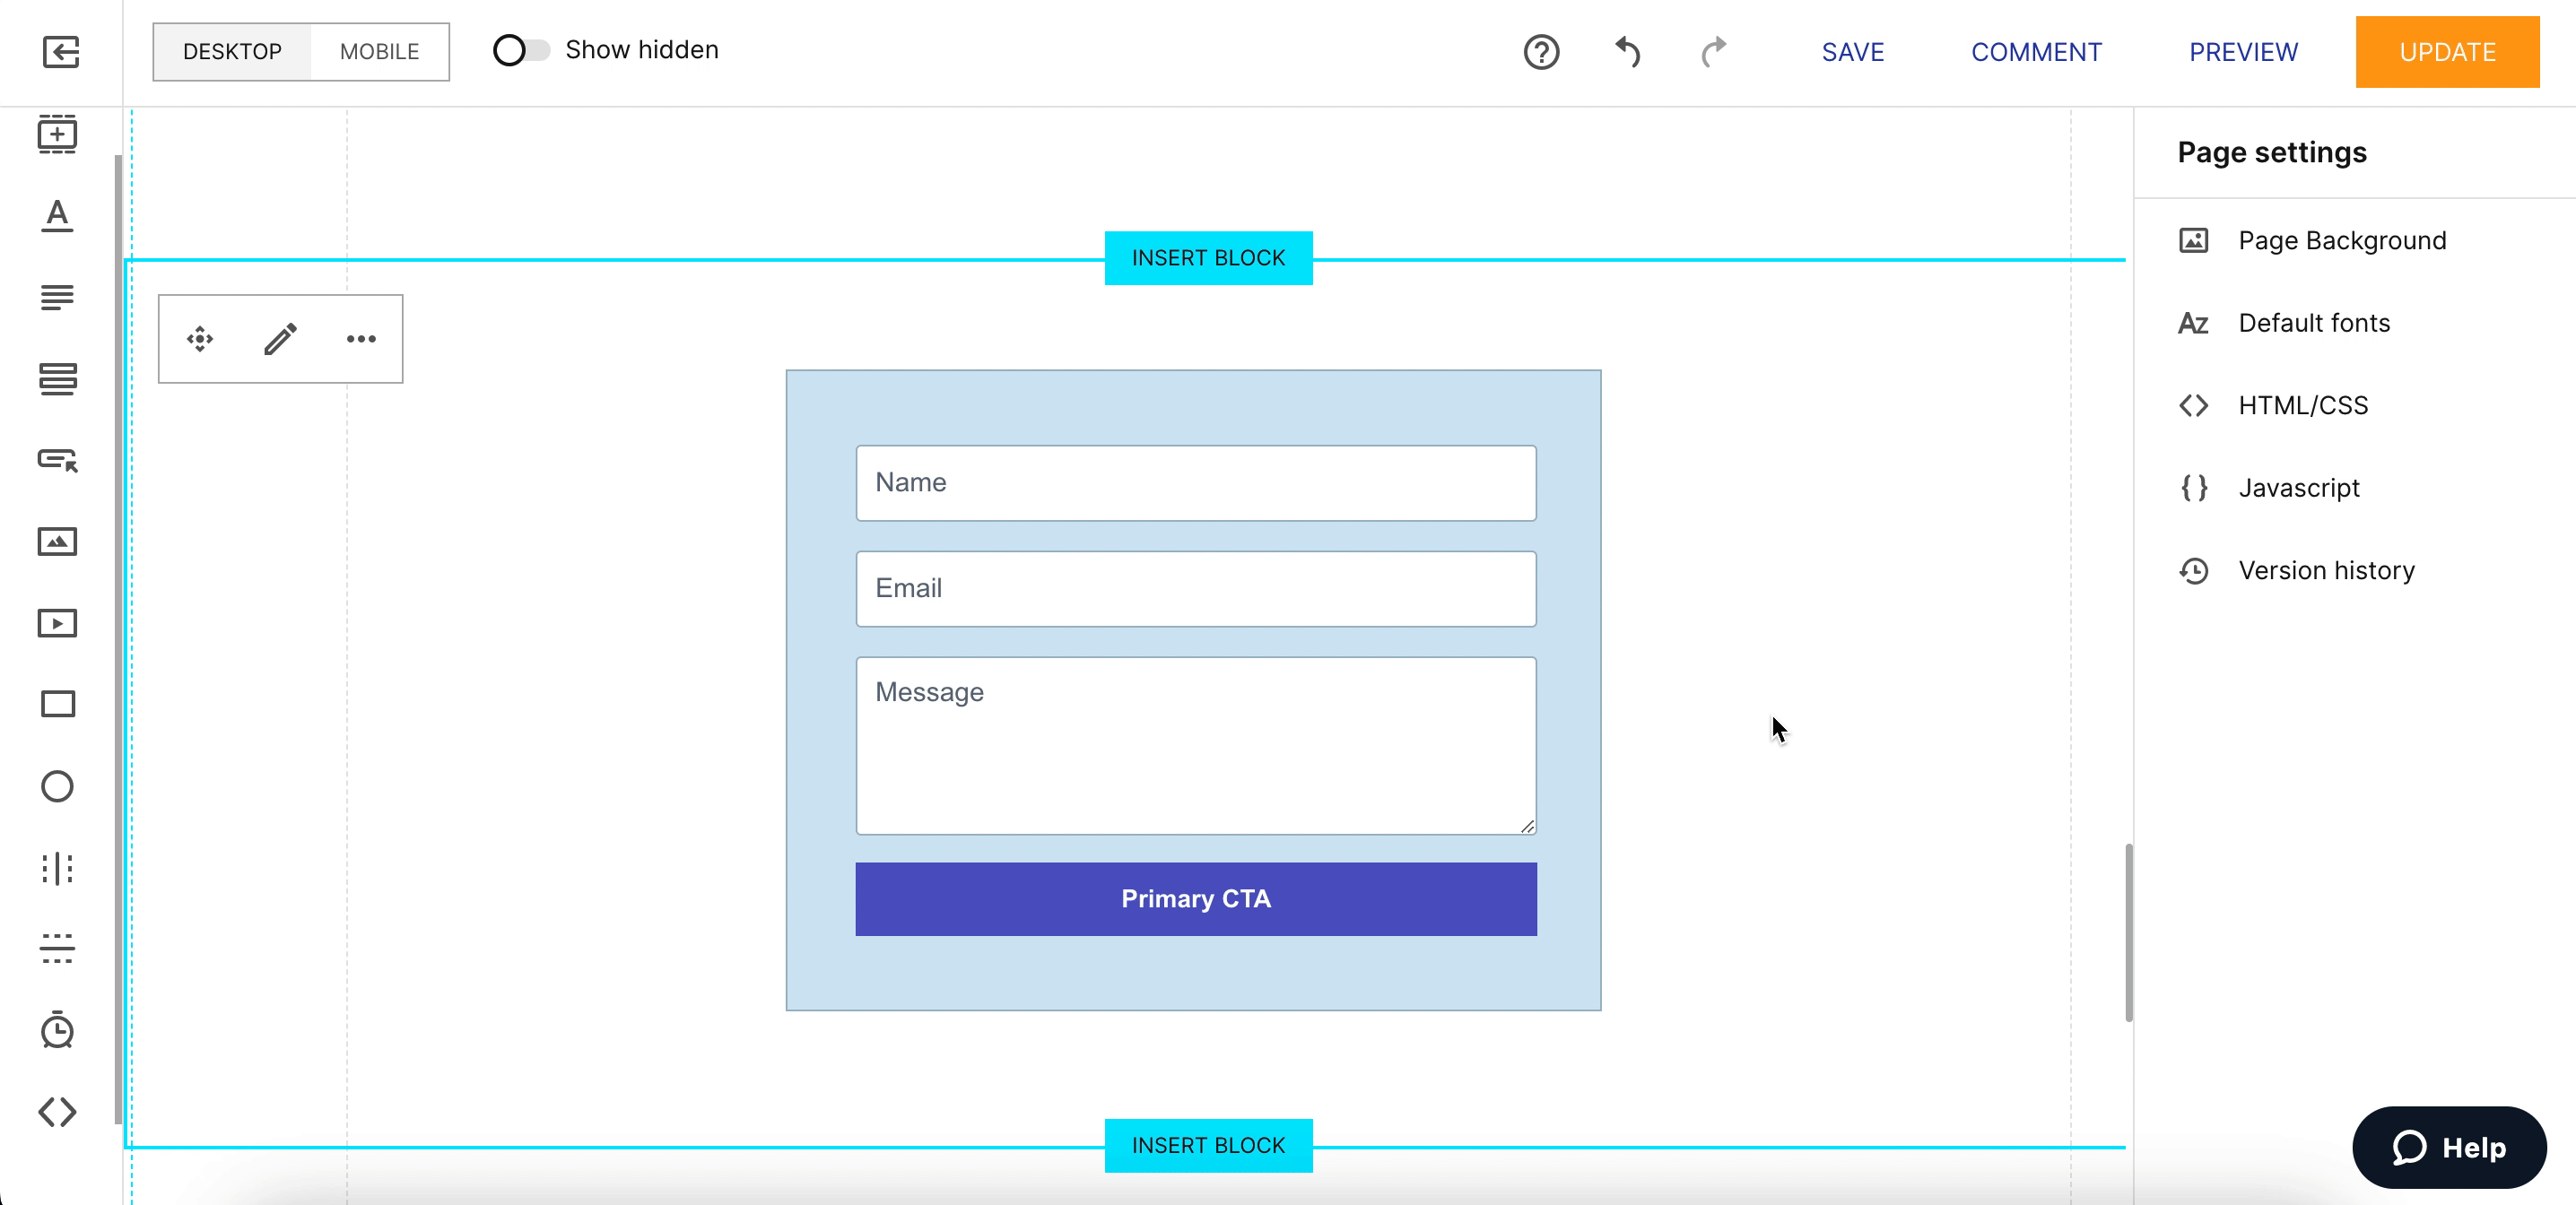Pick the paragraph text tool
The height and width of the screenshot is (1205, 2576).
pos(57,297)
